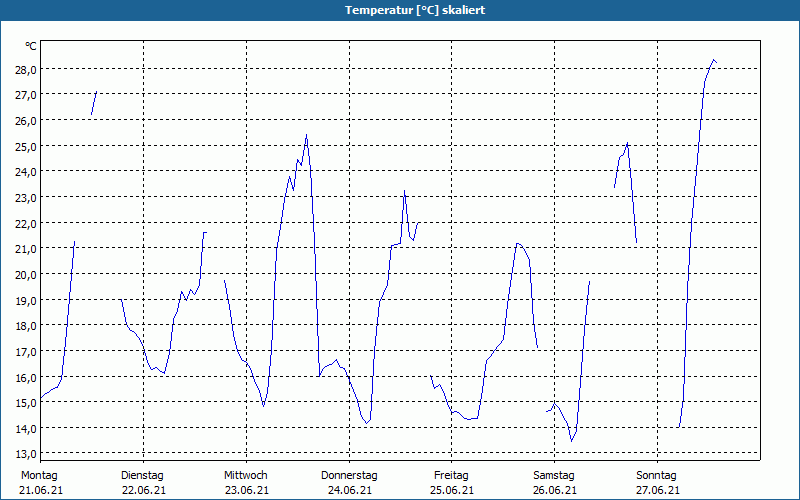Click the 18,0 axis value
Viewport: 800px width, 500px height.
coord(26,326)
